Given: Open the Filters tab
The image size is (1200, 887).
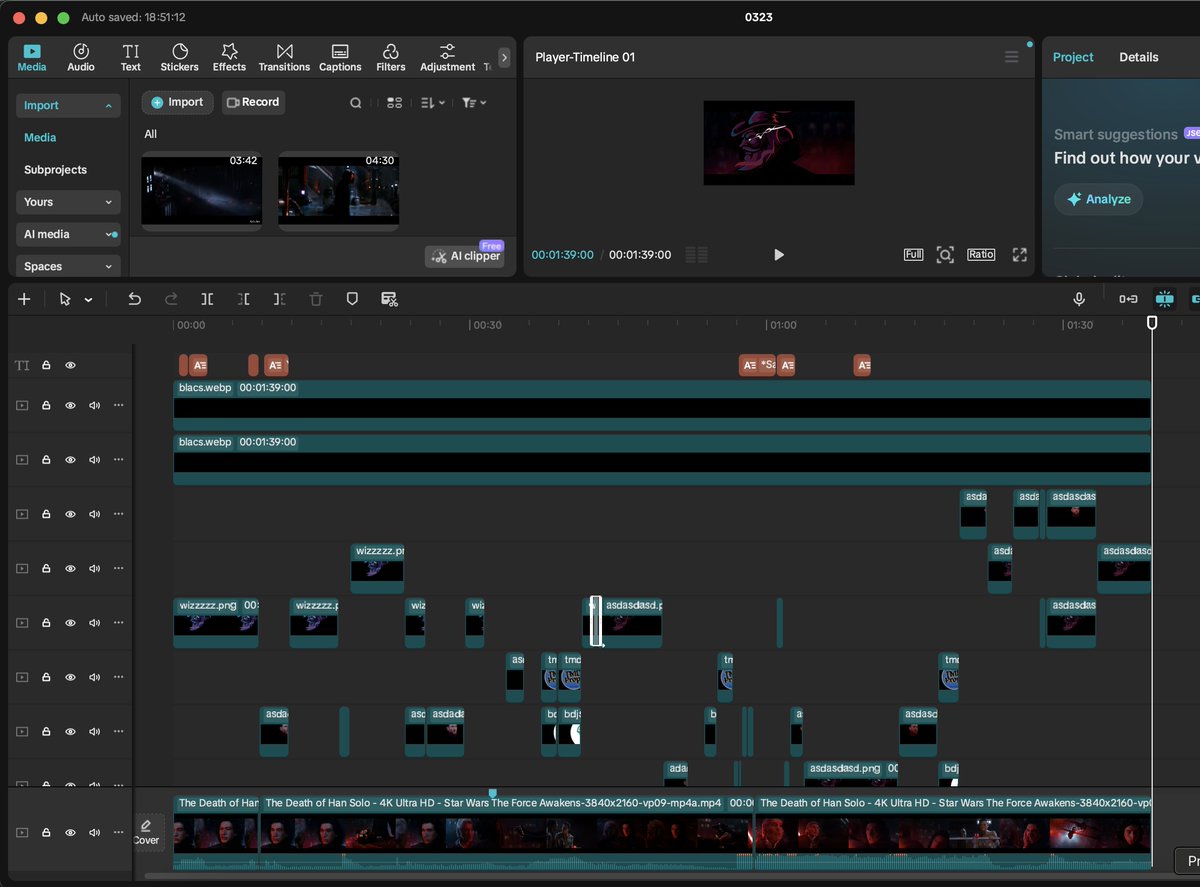Looking at the screenshot, I should [x=391, y=58].
